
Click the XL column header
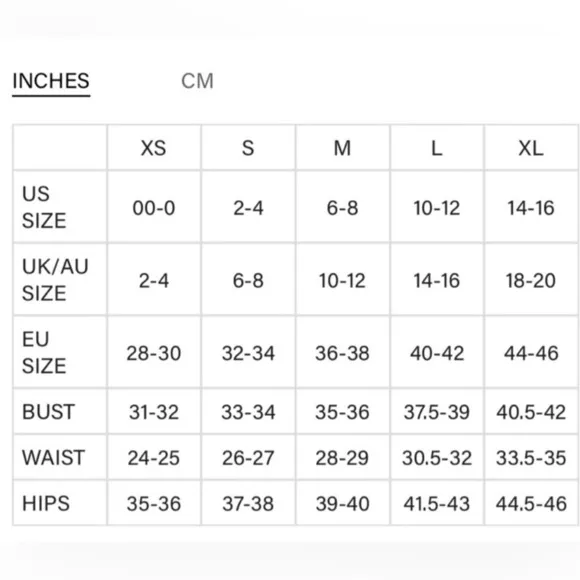coord(531,148)
